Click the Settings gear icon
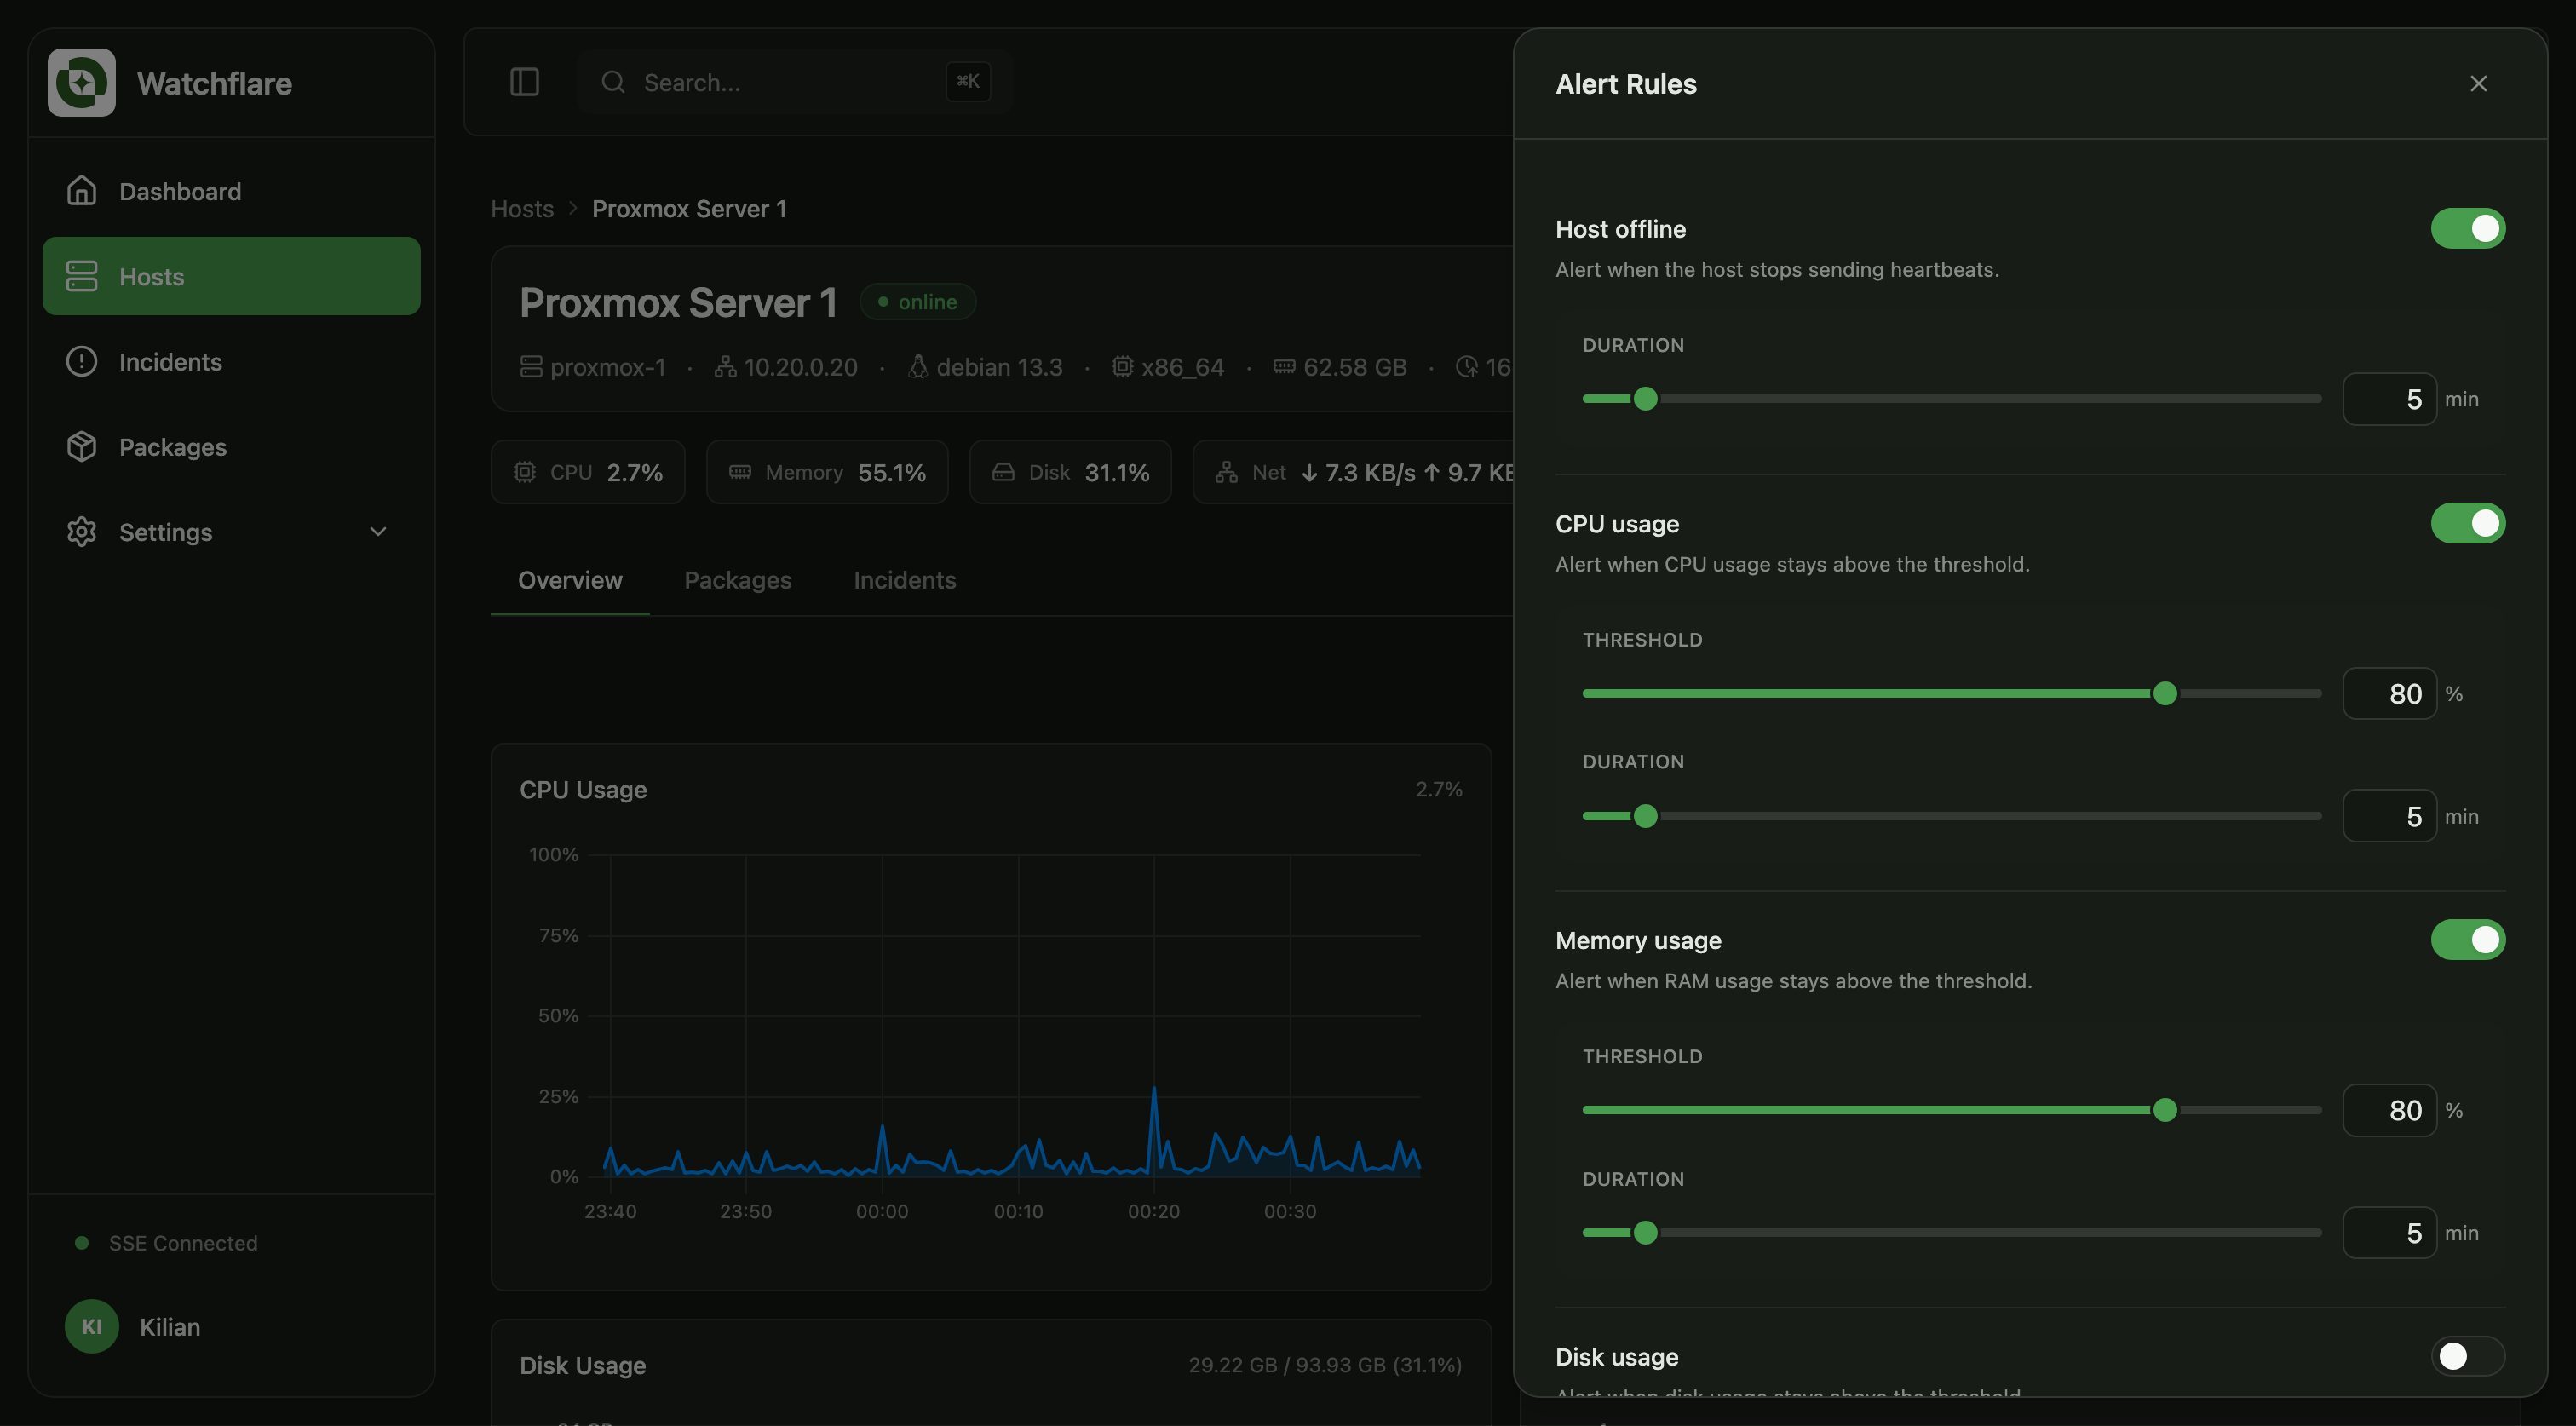The height and width of the screenshot is (1426, 2576). [82, 531]
